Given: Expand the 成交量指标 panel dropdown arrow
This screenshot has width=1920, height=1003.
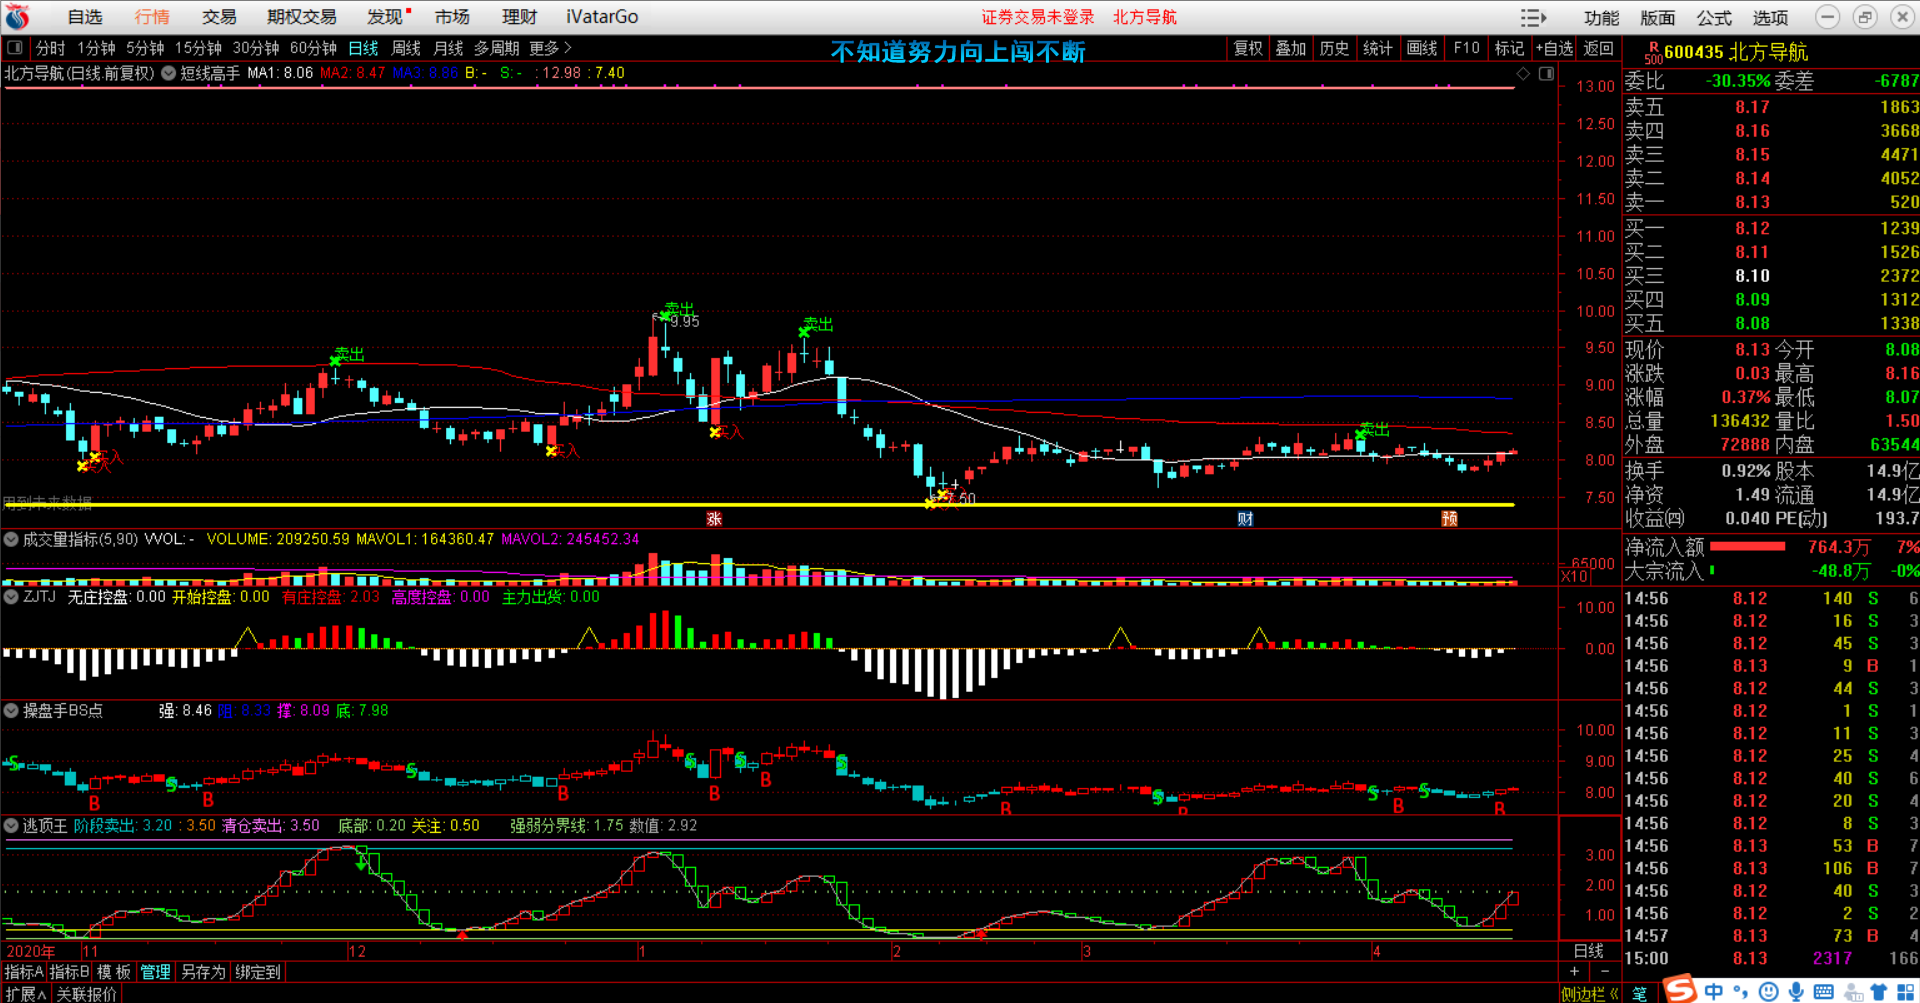Looking at the screenshot, I should (11, 539).
